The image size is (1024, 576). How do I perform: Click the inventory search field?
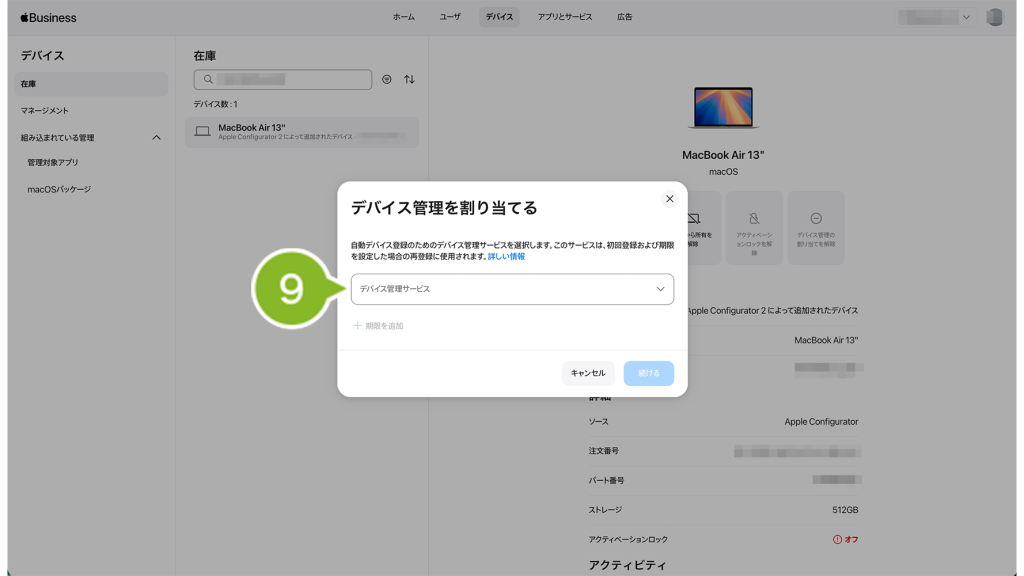[x=283, y=79]
